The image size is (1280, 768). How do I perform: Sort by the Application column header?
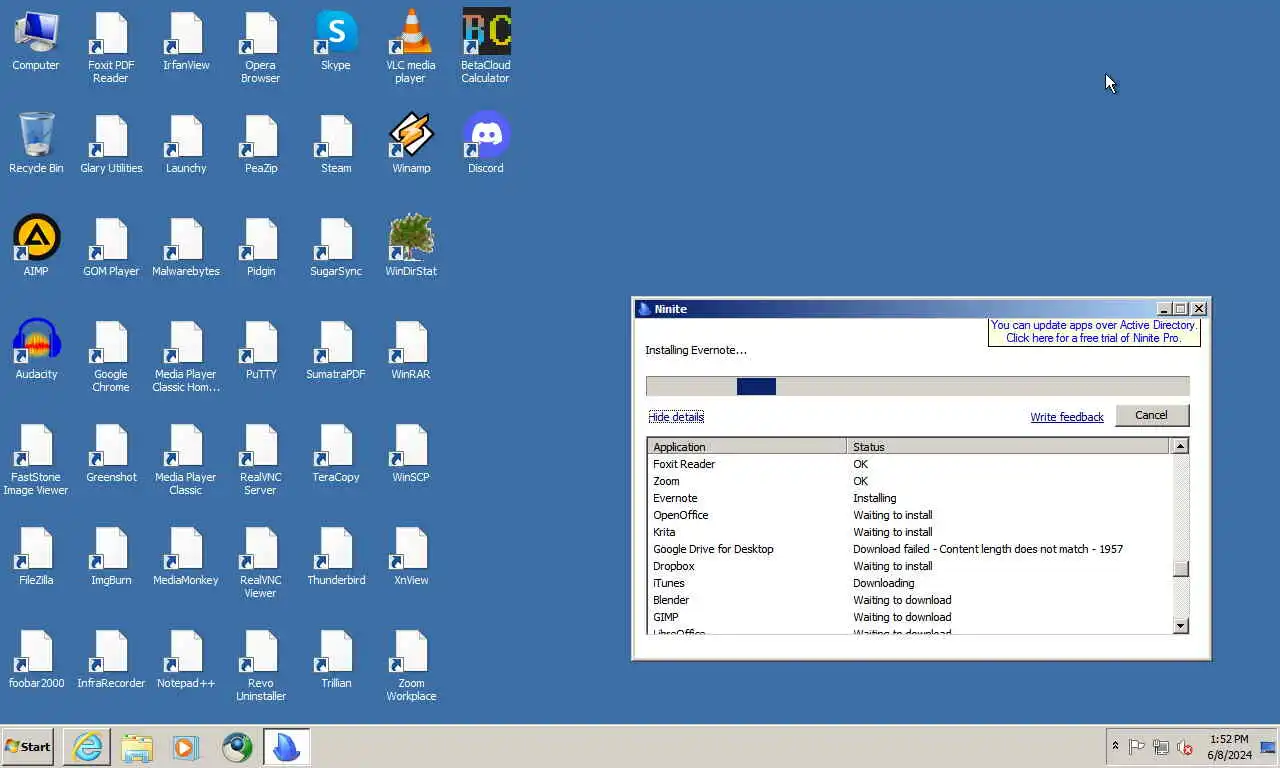tap(747, 446)
